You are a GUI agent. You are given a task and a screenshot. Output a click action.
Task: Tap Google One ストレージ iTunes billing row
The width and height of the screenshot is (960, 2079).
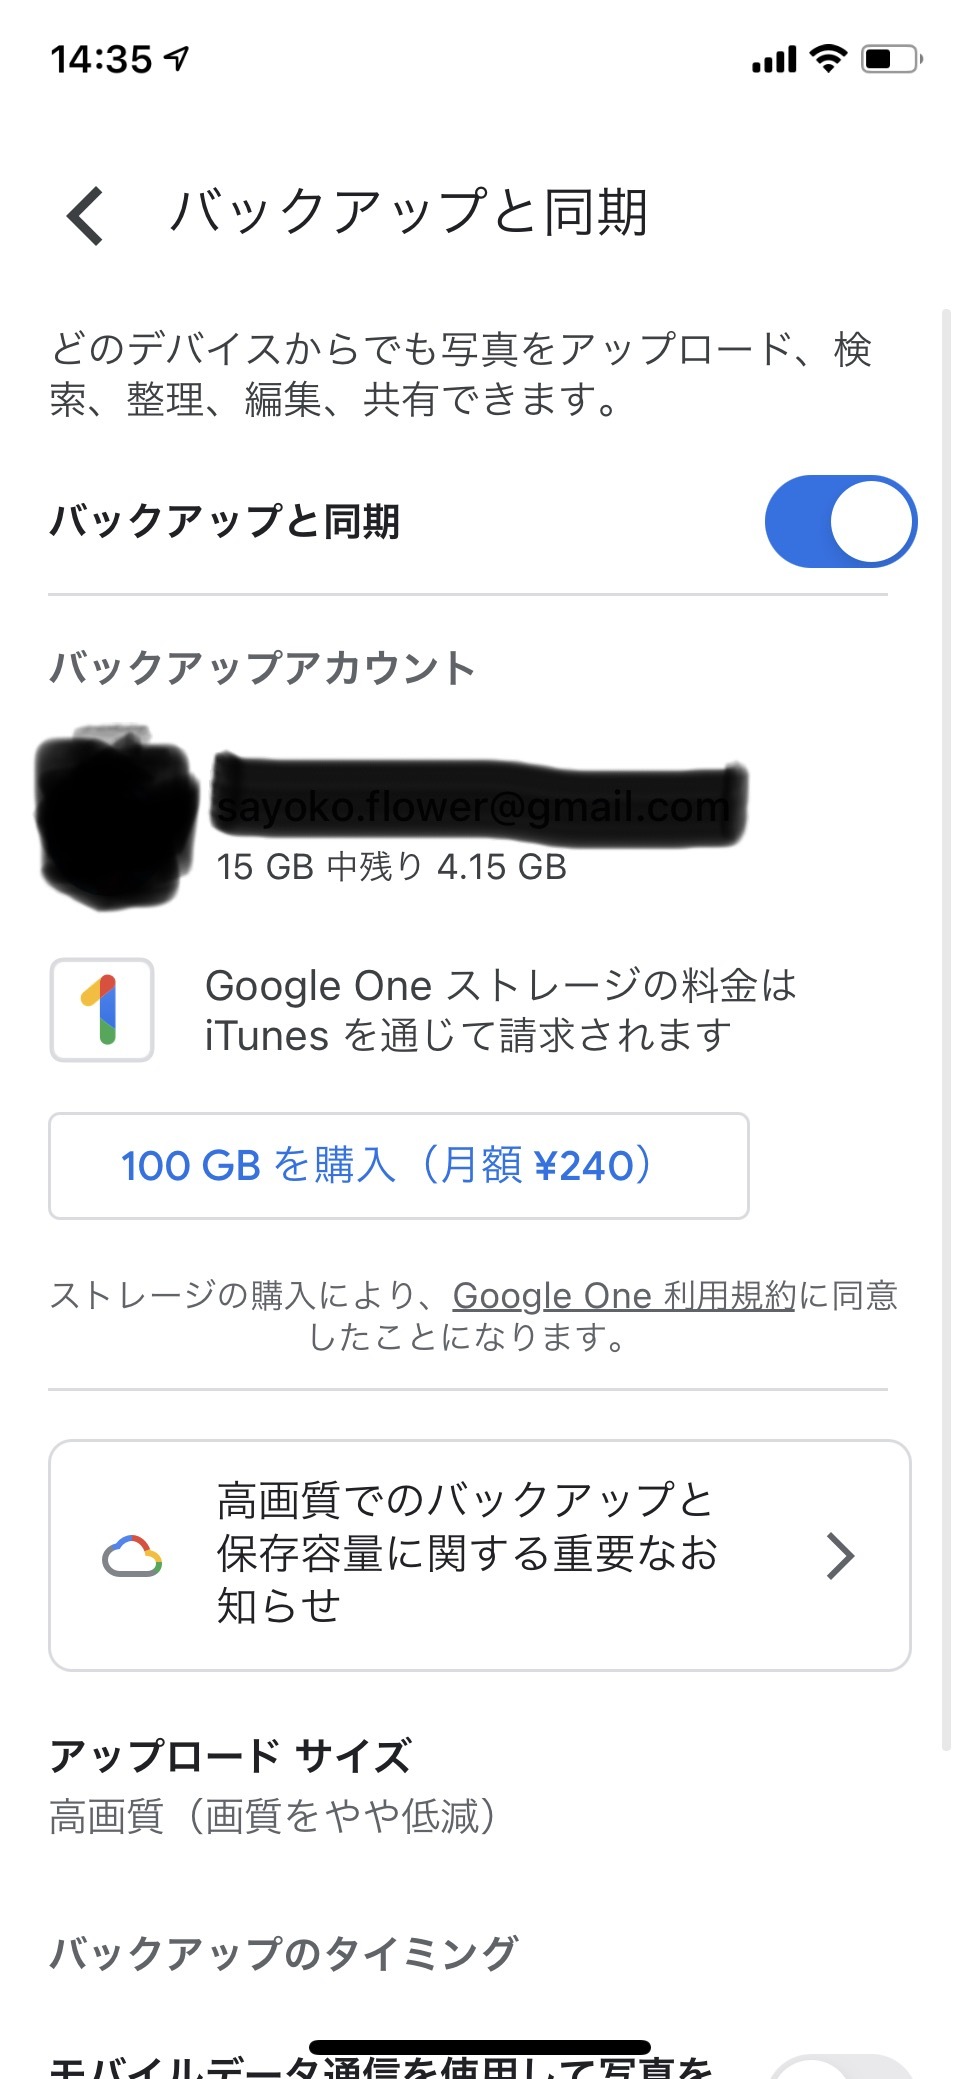pyautogui.click(x=500, y=1010)
